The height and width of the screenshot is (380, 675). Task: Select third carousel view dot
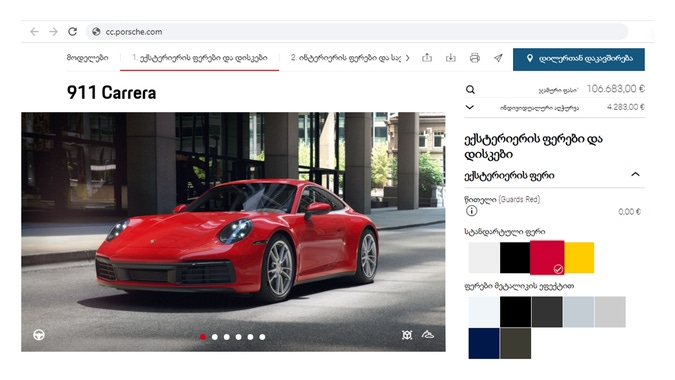point(226,337)
